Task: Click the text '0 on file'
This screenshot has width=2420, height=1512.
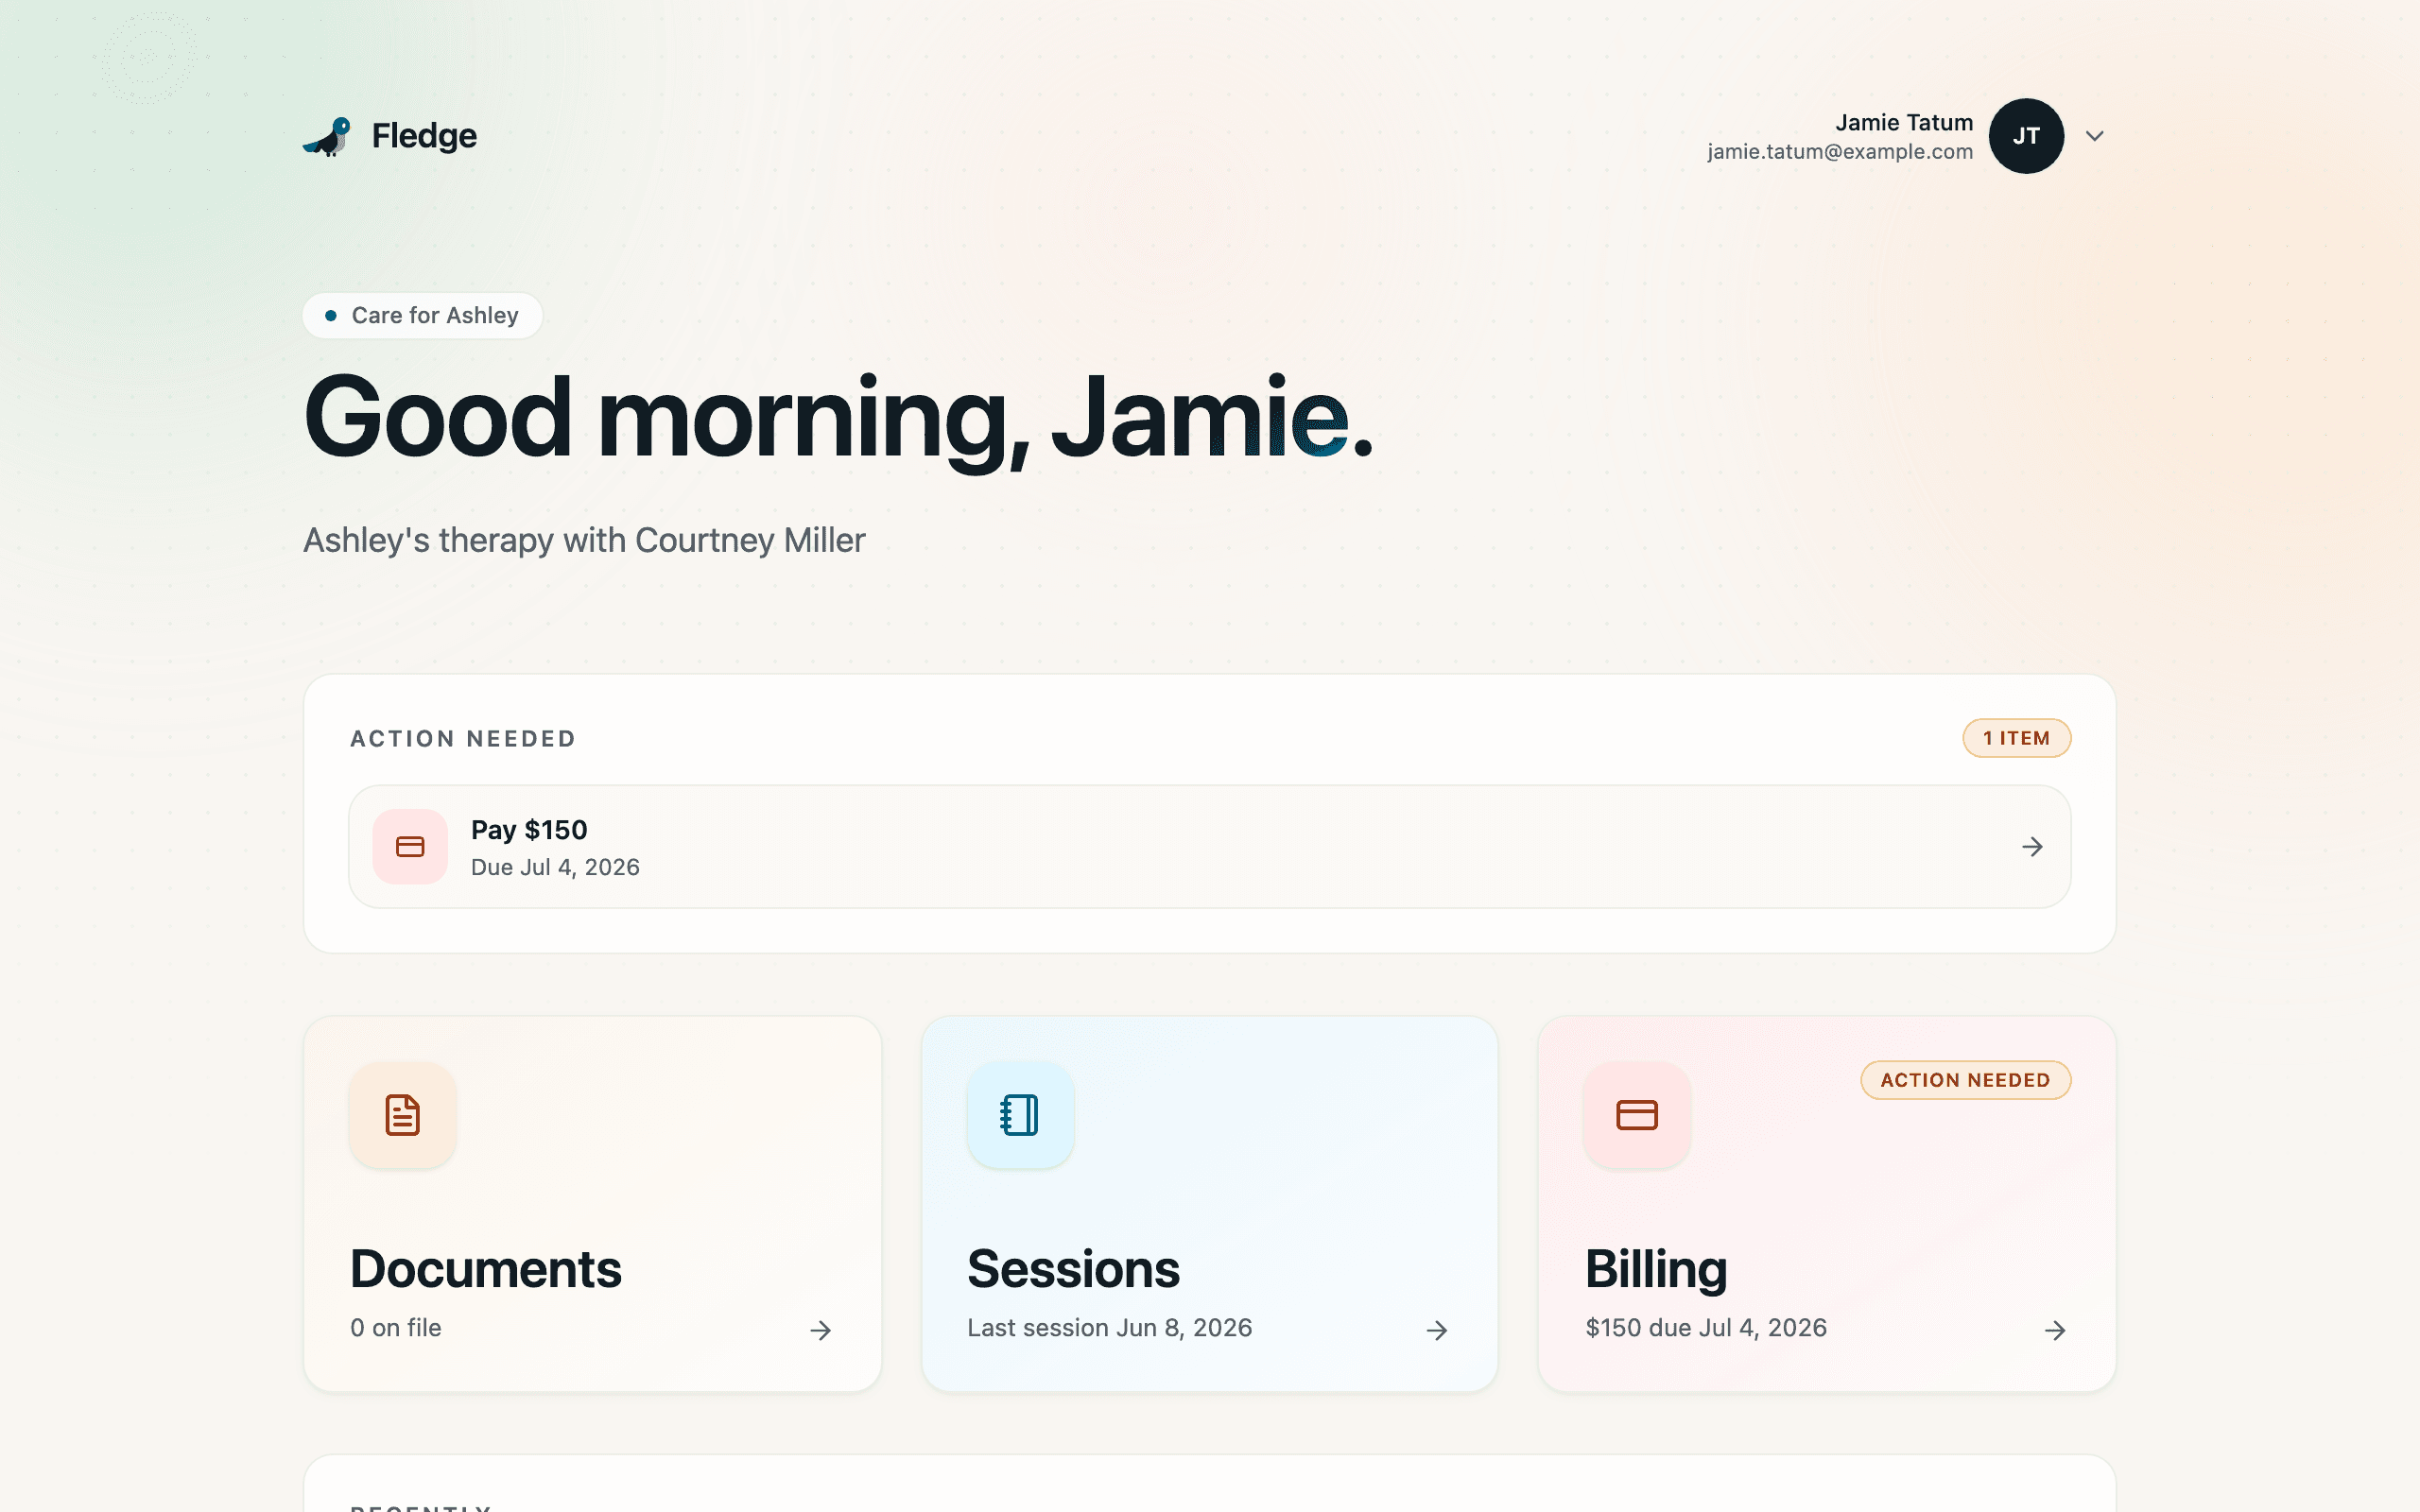Action: click(x=396, y=1328)
